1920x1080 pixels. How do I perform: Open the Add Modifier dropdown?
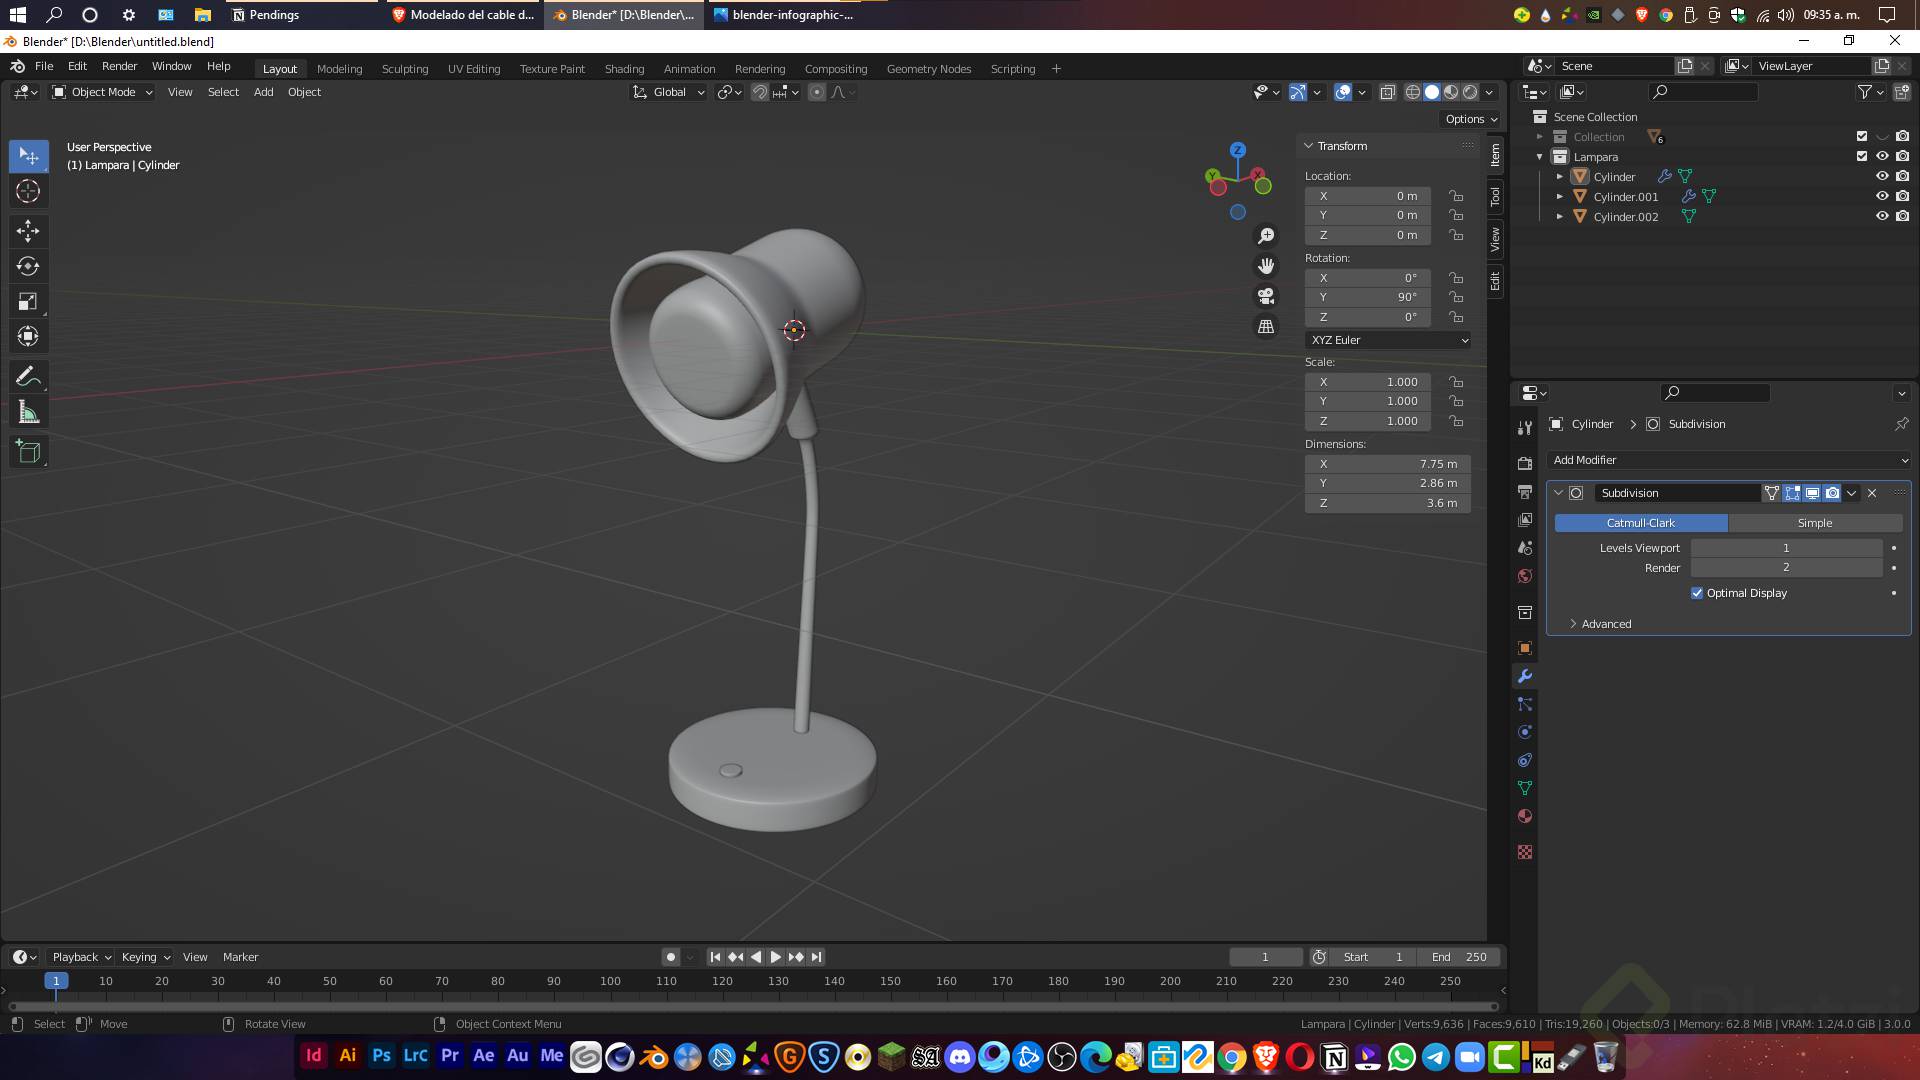click(1729, 460)
